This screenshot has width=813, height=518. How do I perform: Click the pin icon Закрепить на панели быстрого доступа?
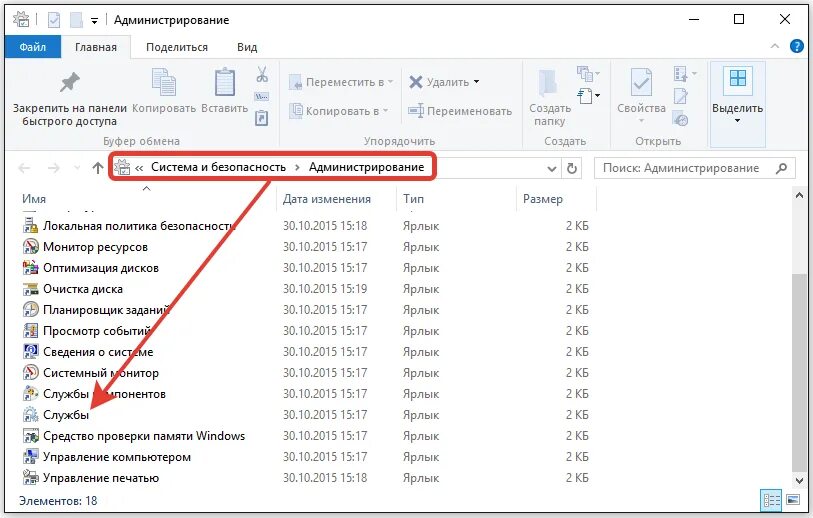[x=69, y=82]
